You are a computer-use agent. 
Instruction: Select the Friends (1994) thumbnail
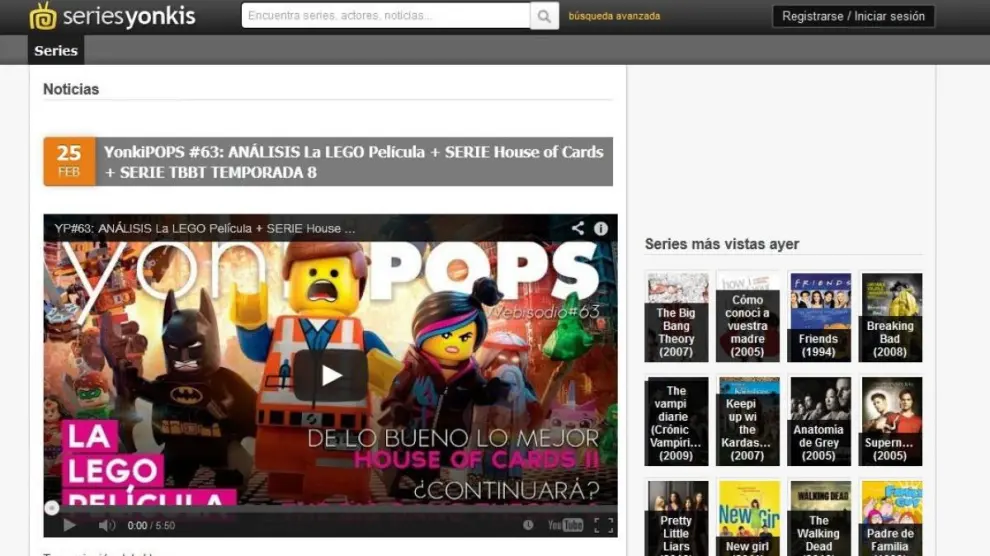tap(820, 317)
